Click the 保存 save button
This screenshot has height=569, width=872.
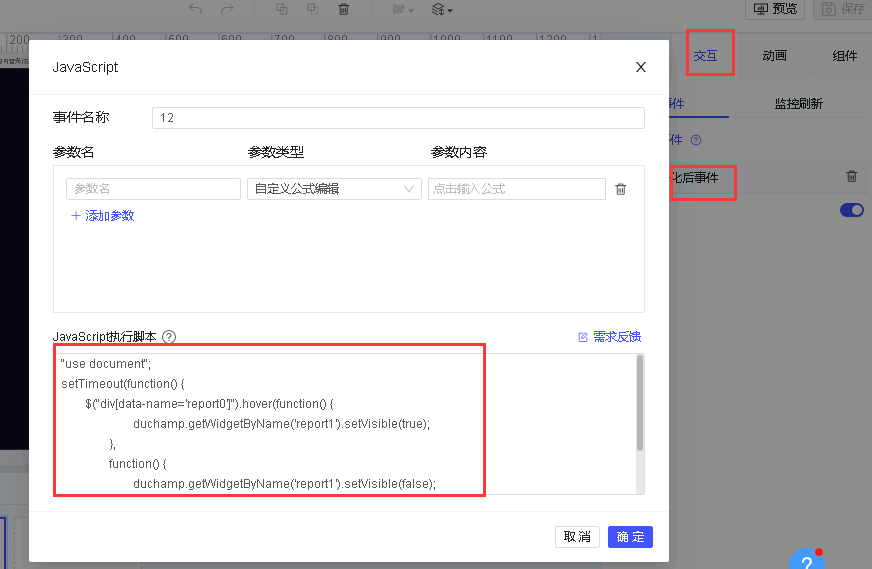843,9
